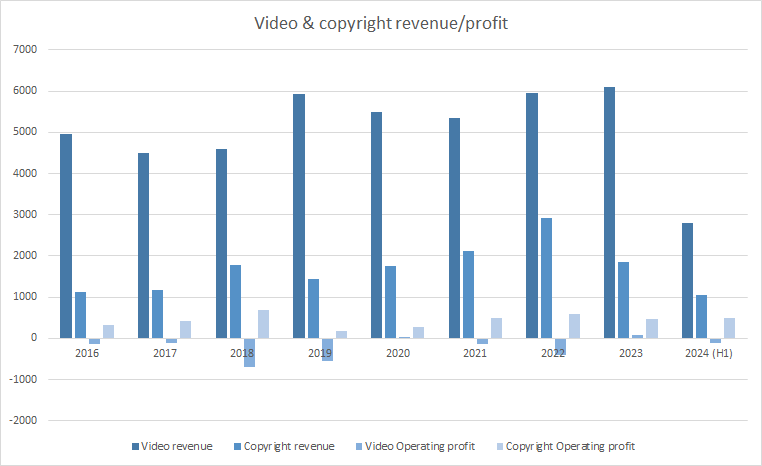Click the 1000 y-axis value

(25, 296)
